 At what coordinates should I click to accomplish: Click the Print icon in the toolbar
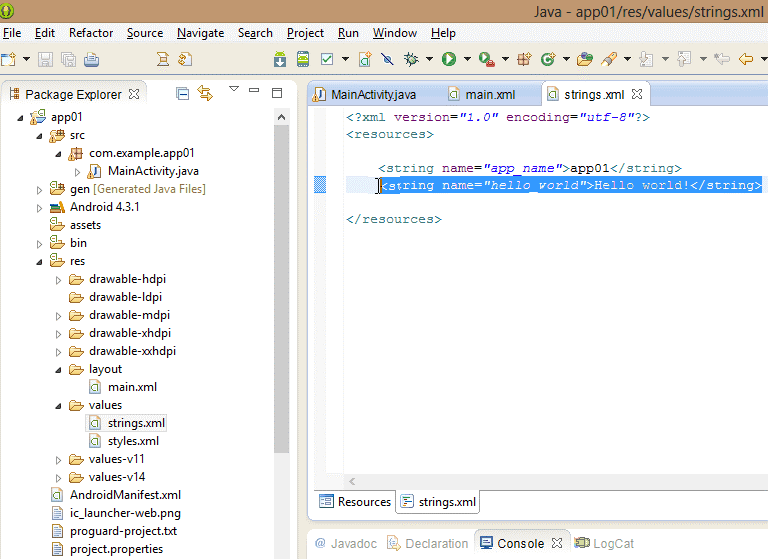pyautogui.click(x=91, y=60)
